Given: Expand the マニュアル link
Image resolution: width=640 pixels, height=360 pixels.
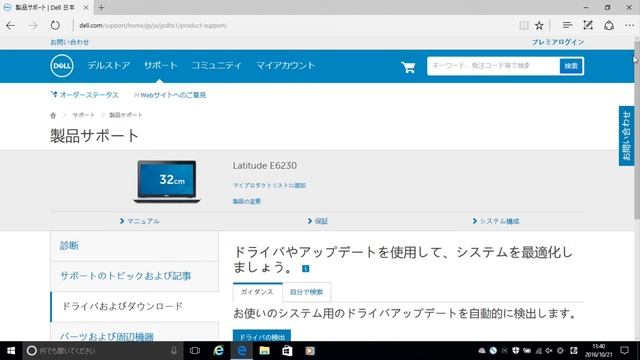Looking at the screenshot, I should click(x=140, y=221).
